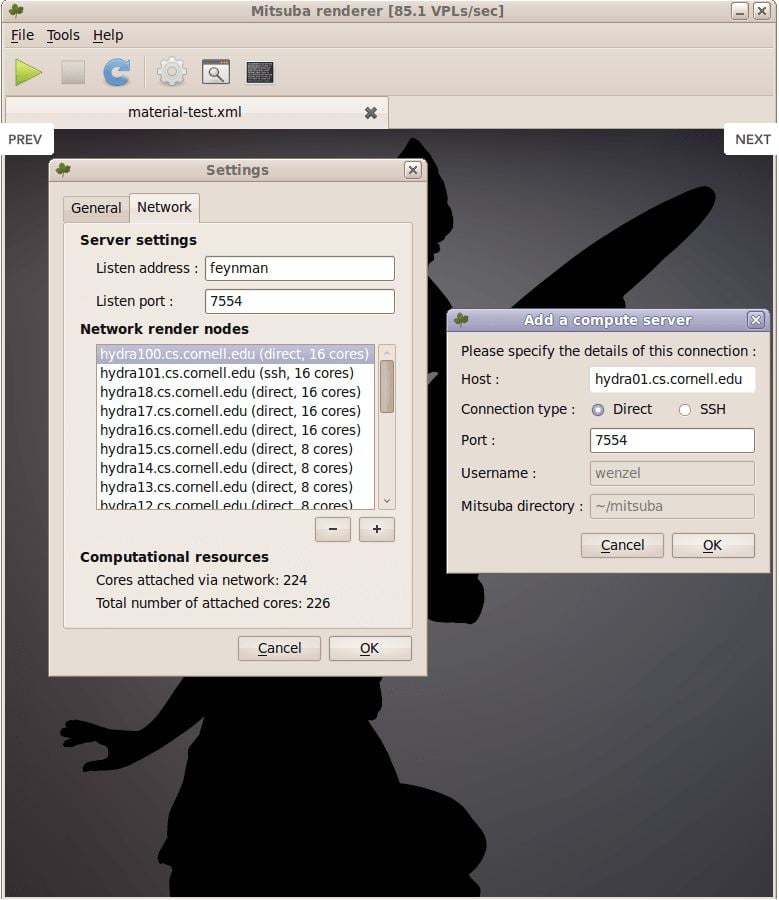Image resolution: width=779 pixels, height=900 pixels.
Task: Close the Settings dialog with the X
Action: click(412, 170)
